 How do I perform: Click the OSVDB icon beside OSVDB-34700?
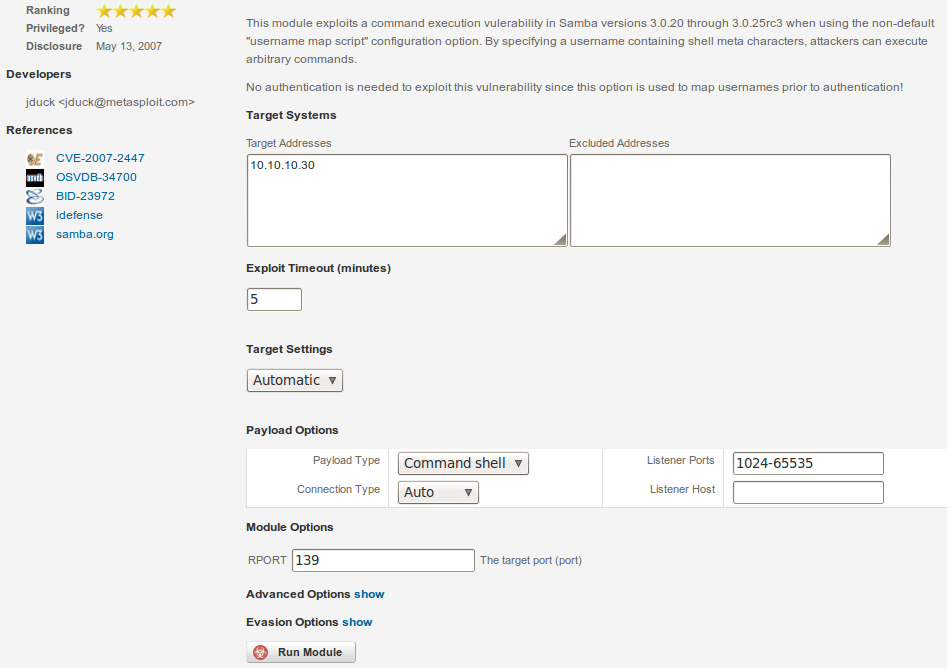pos(35,177)
